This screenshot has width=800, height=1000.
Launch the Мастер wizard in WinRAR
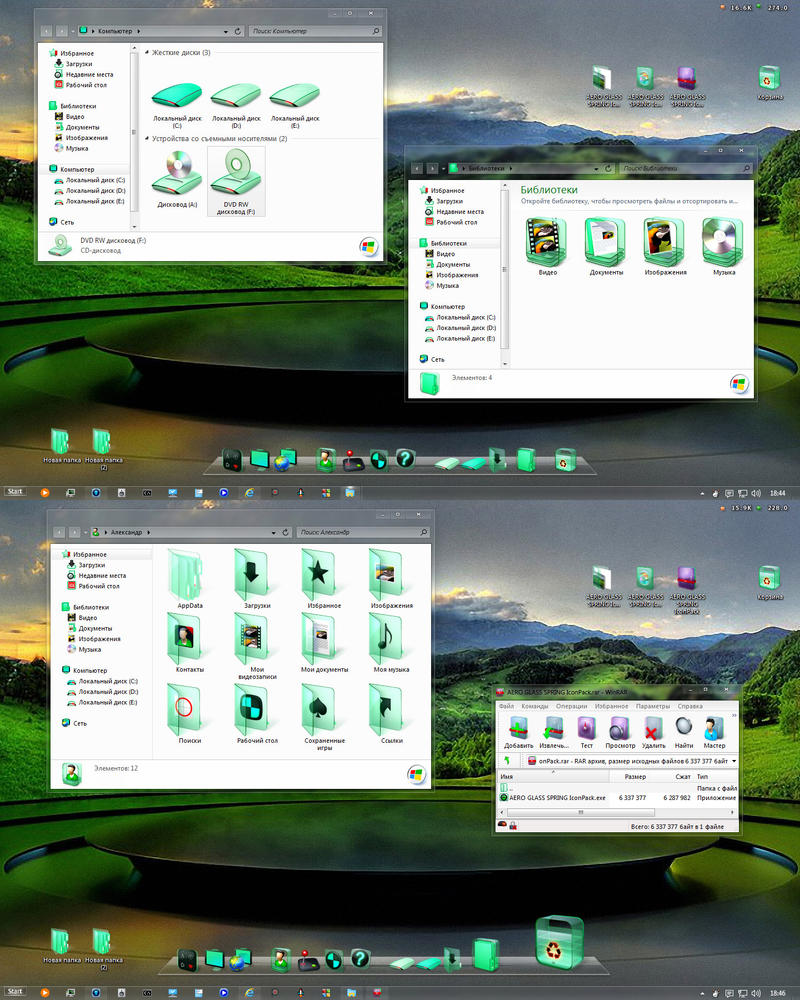point(714,730)
